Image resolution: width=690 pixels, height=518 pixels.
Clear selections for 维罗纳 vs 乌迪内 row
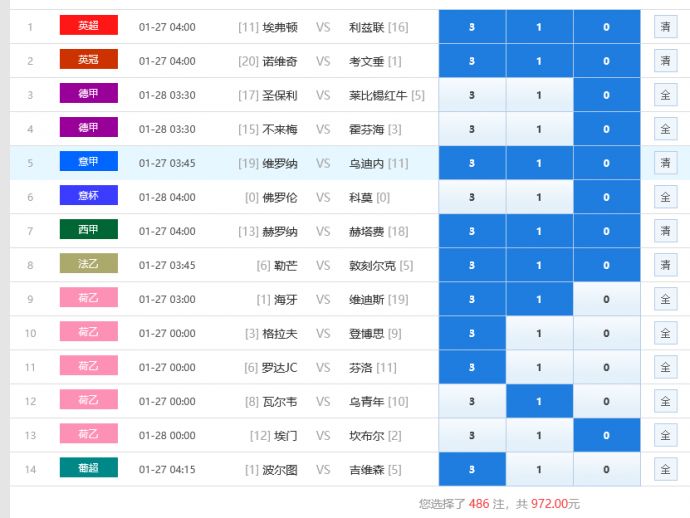click(665, 163)
